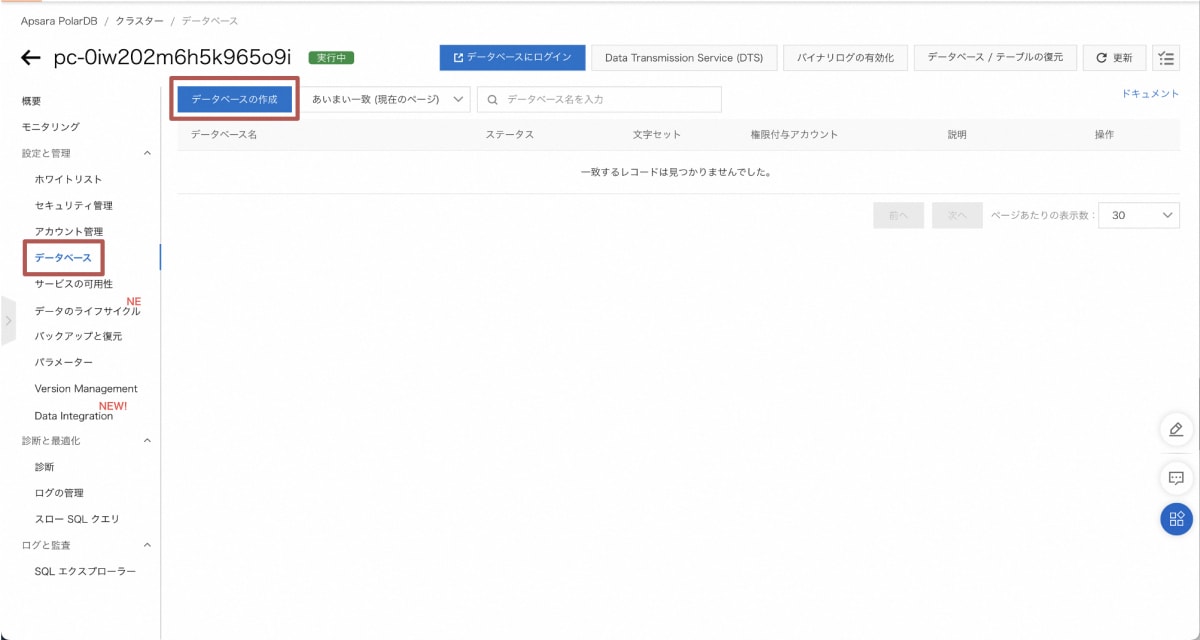
Task: Click the blue widget grid icon at bottom right
Action: (1176, 516)
